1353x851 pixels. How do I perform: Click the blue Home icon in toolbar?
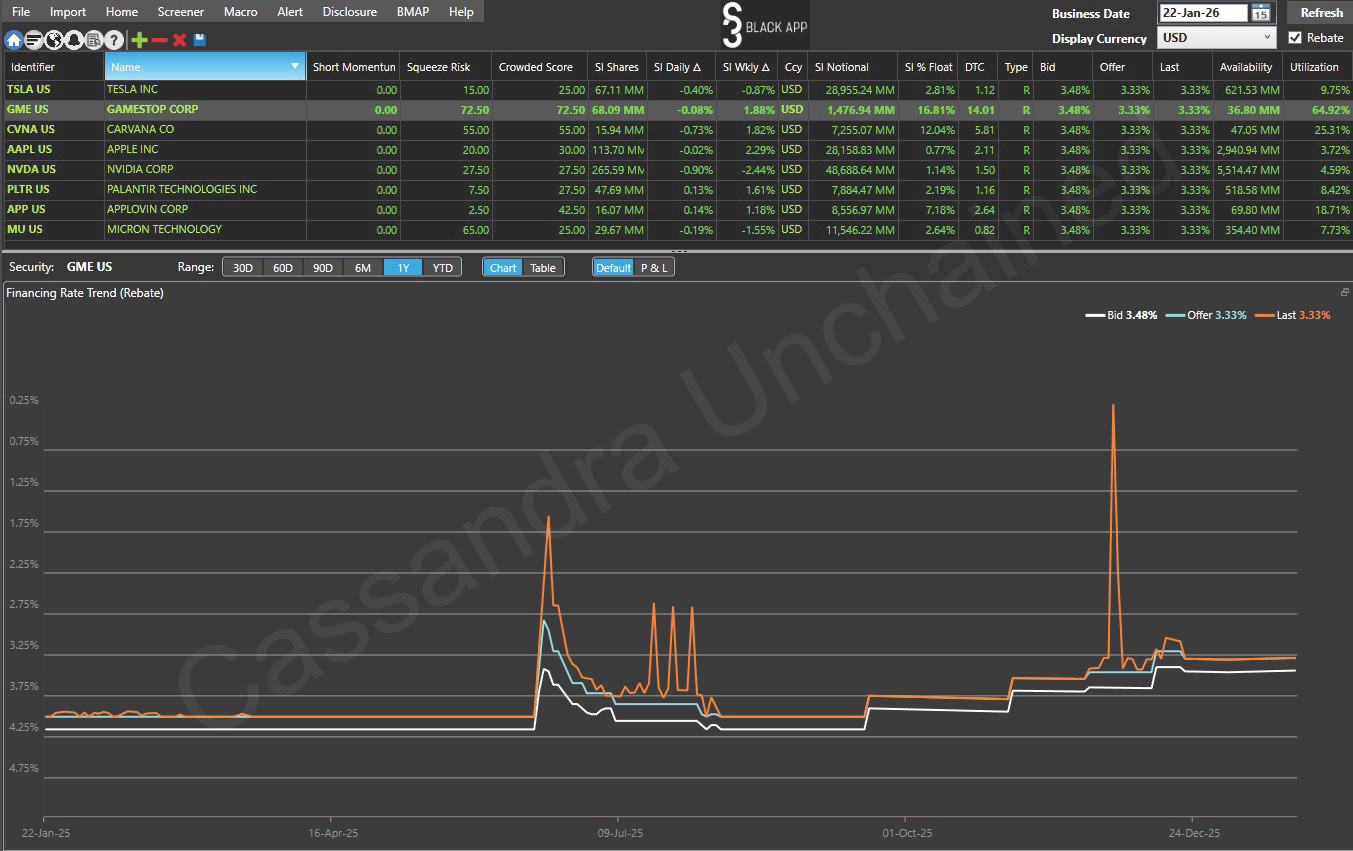pos(14,40)
